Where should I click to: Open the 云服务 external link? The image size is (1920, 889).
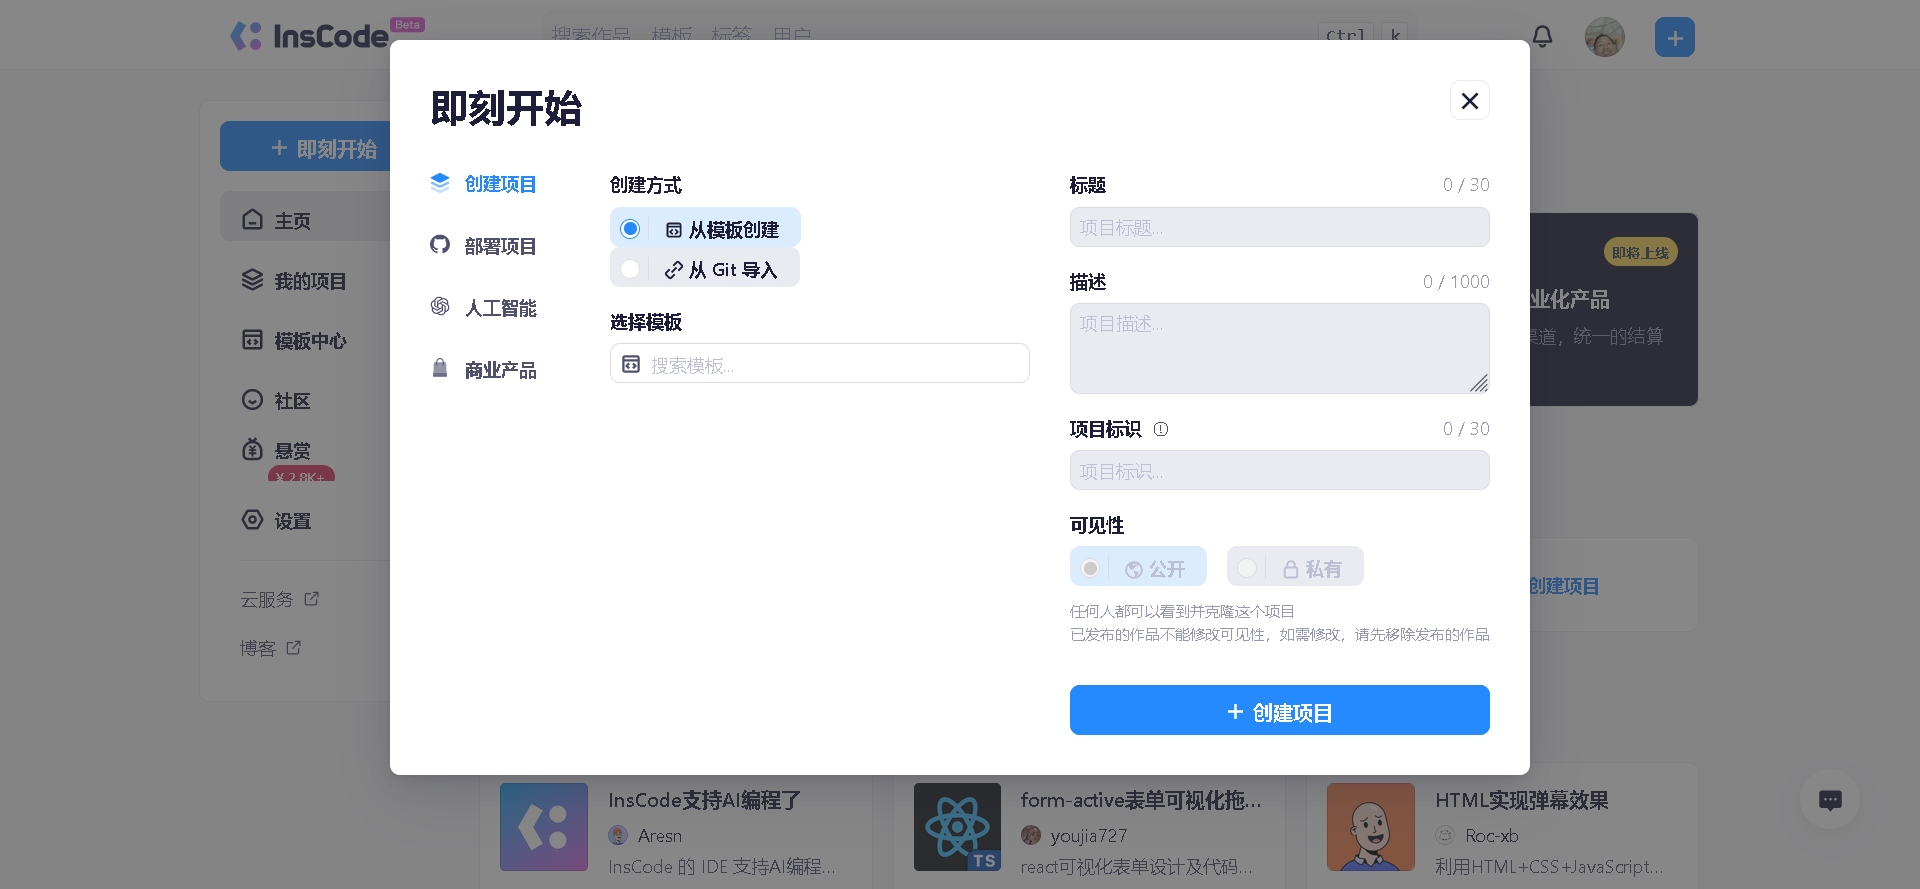(279, 599)
